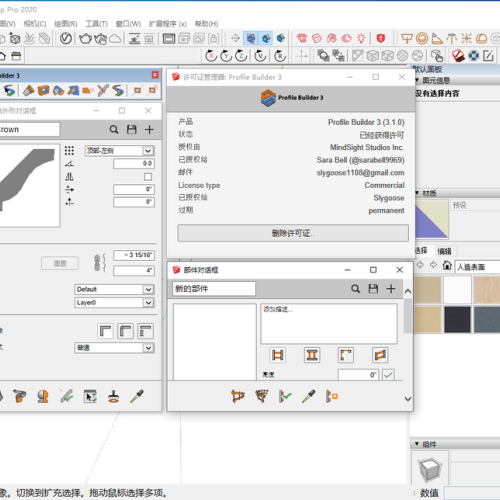Click the rotate-around-X-axis icon in toolbar

pyautogui.click(x=211, y=56)
